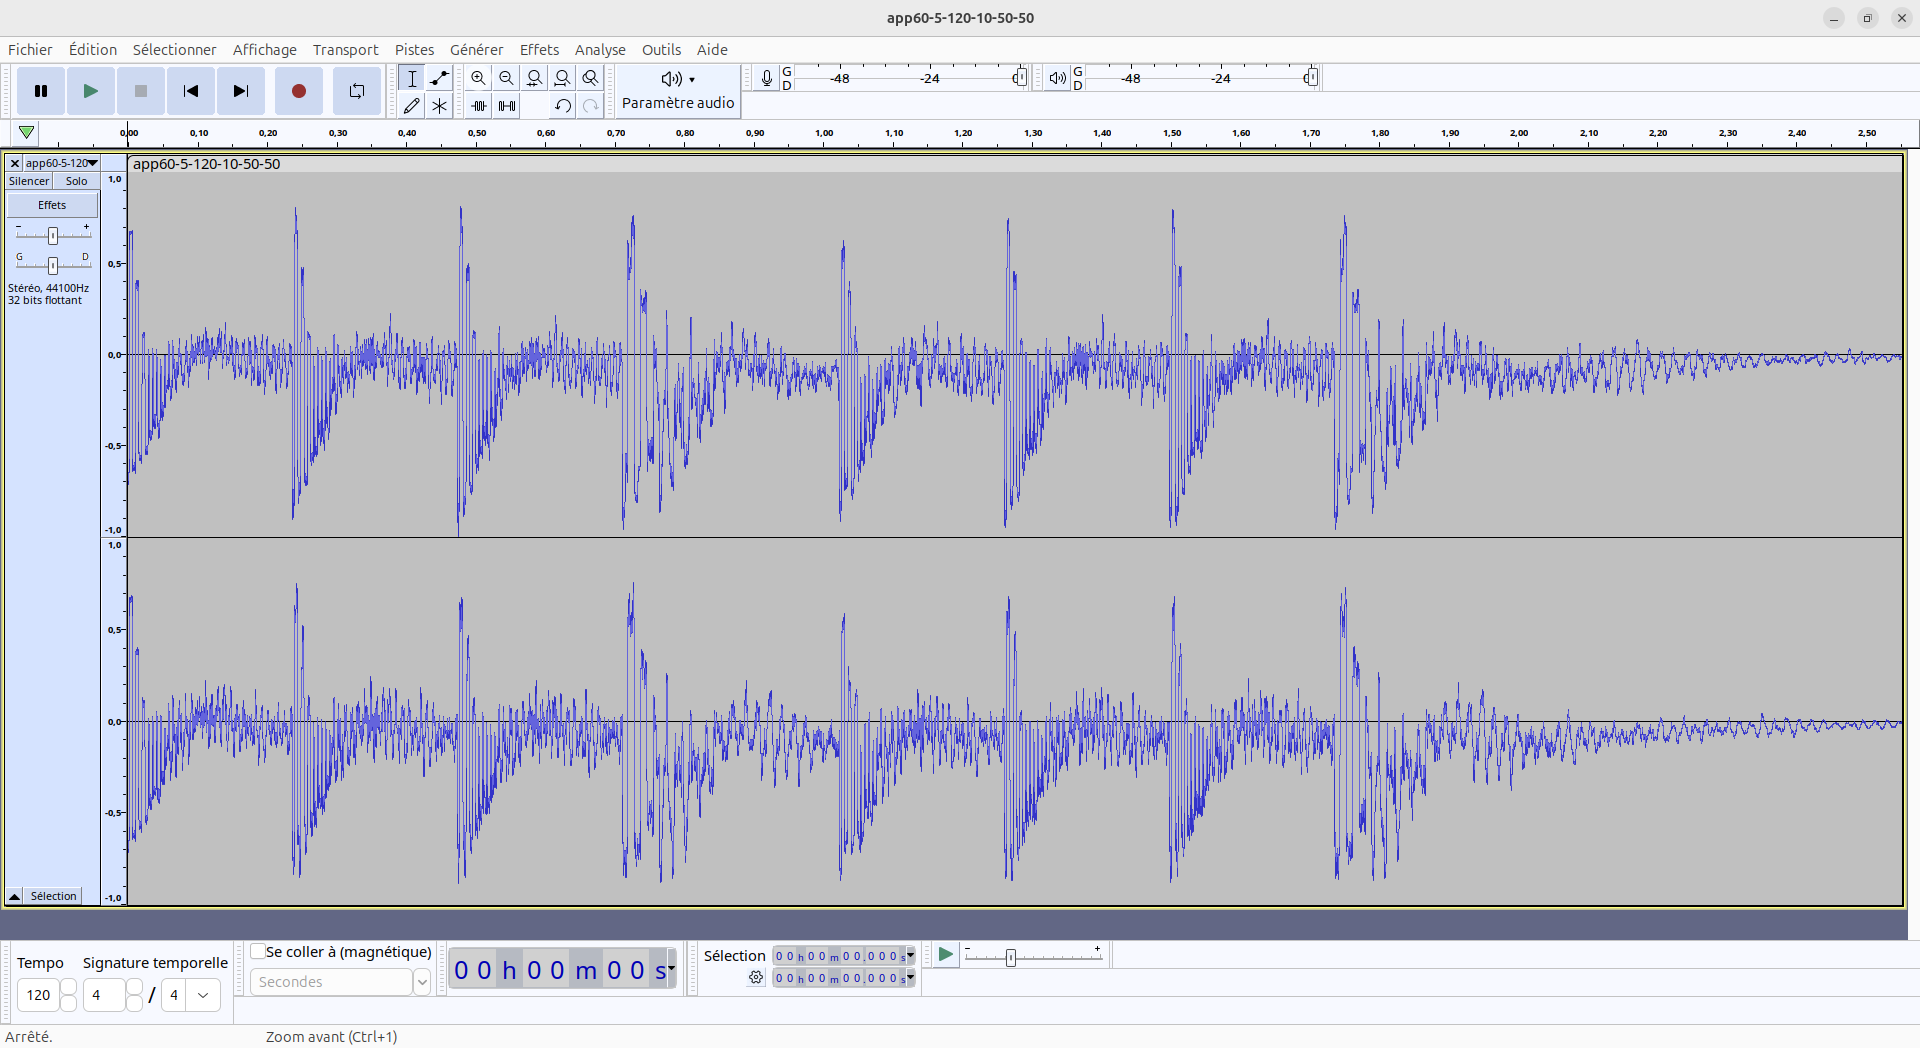Screen dimensions: 1920x1048
Task: Select the Draw pencil tool
Action: [411, 105]
